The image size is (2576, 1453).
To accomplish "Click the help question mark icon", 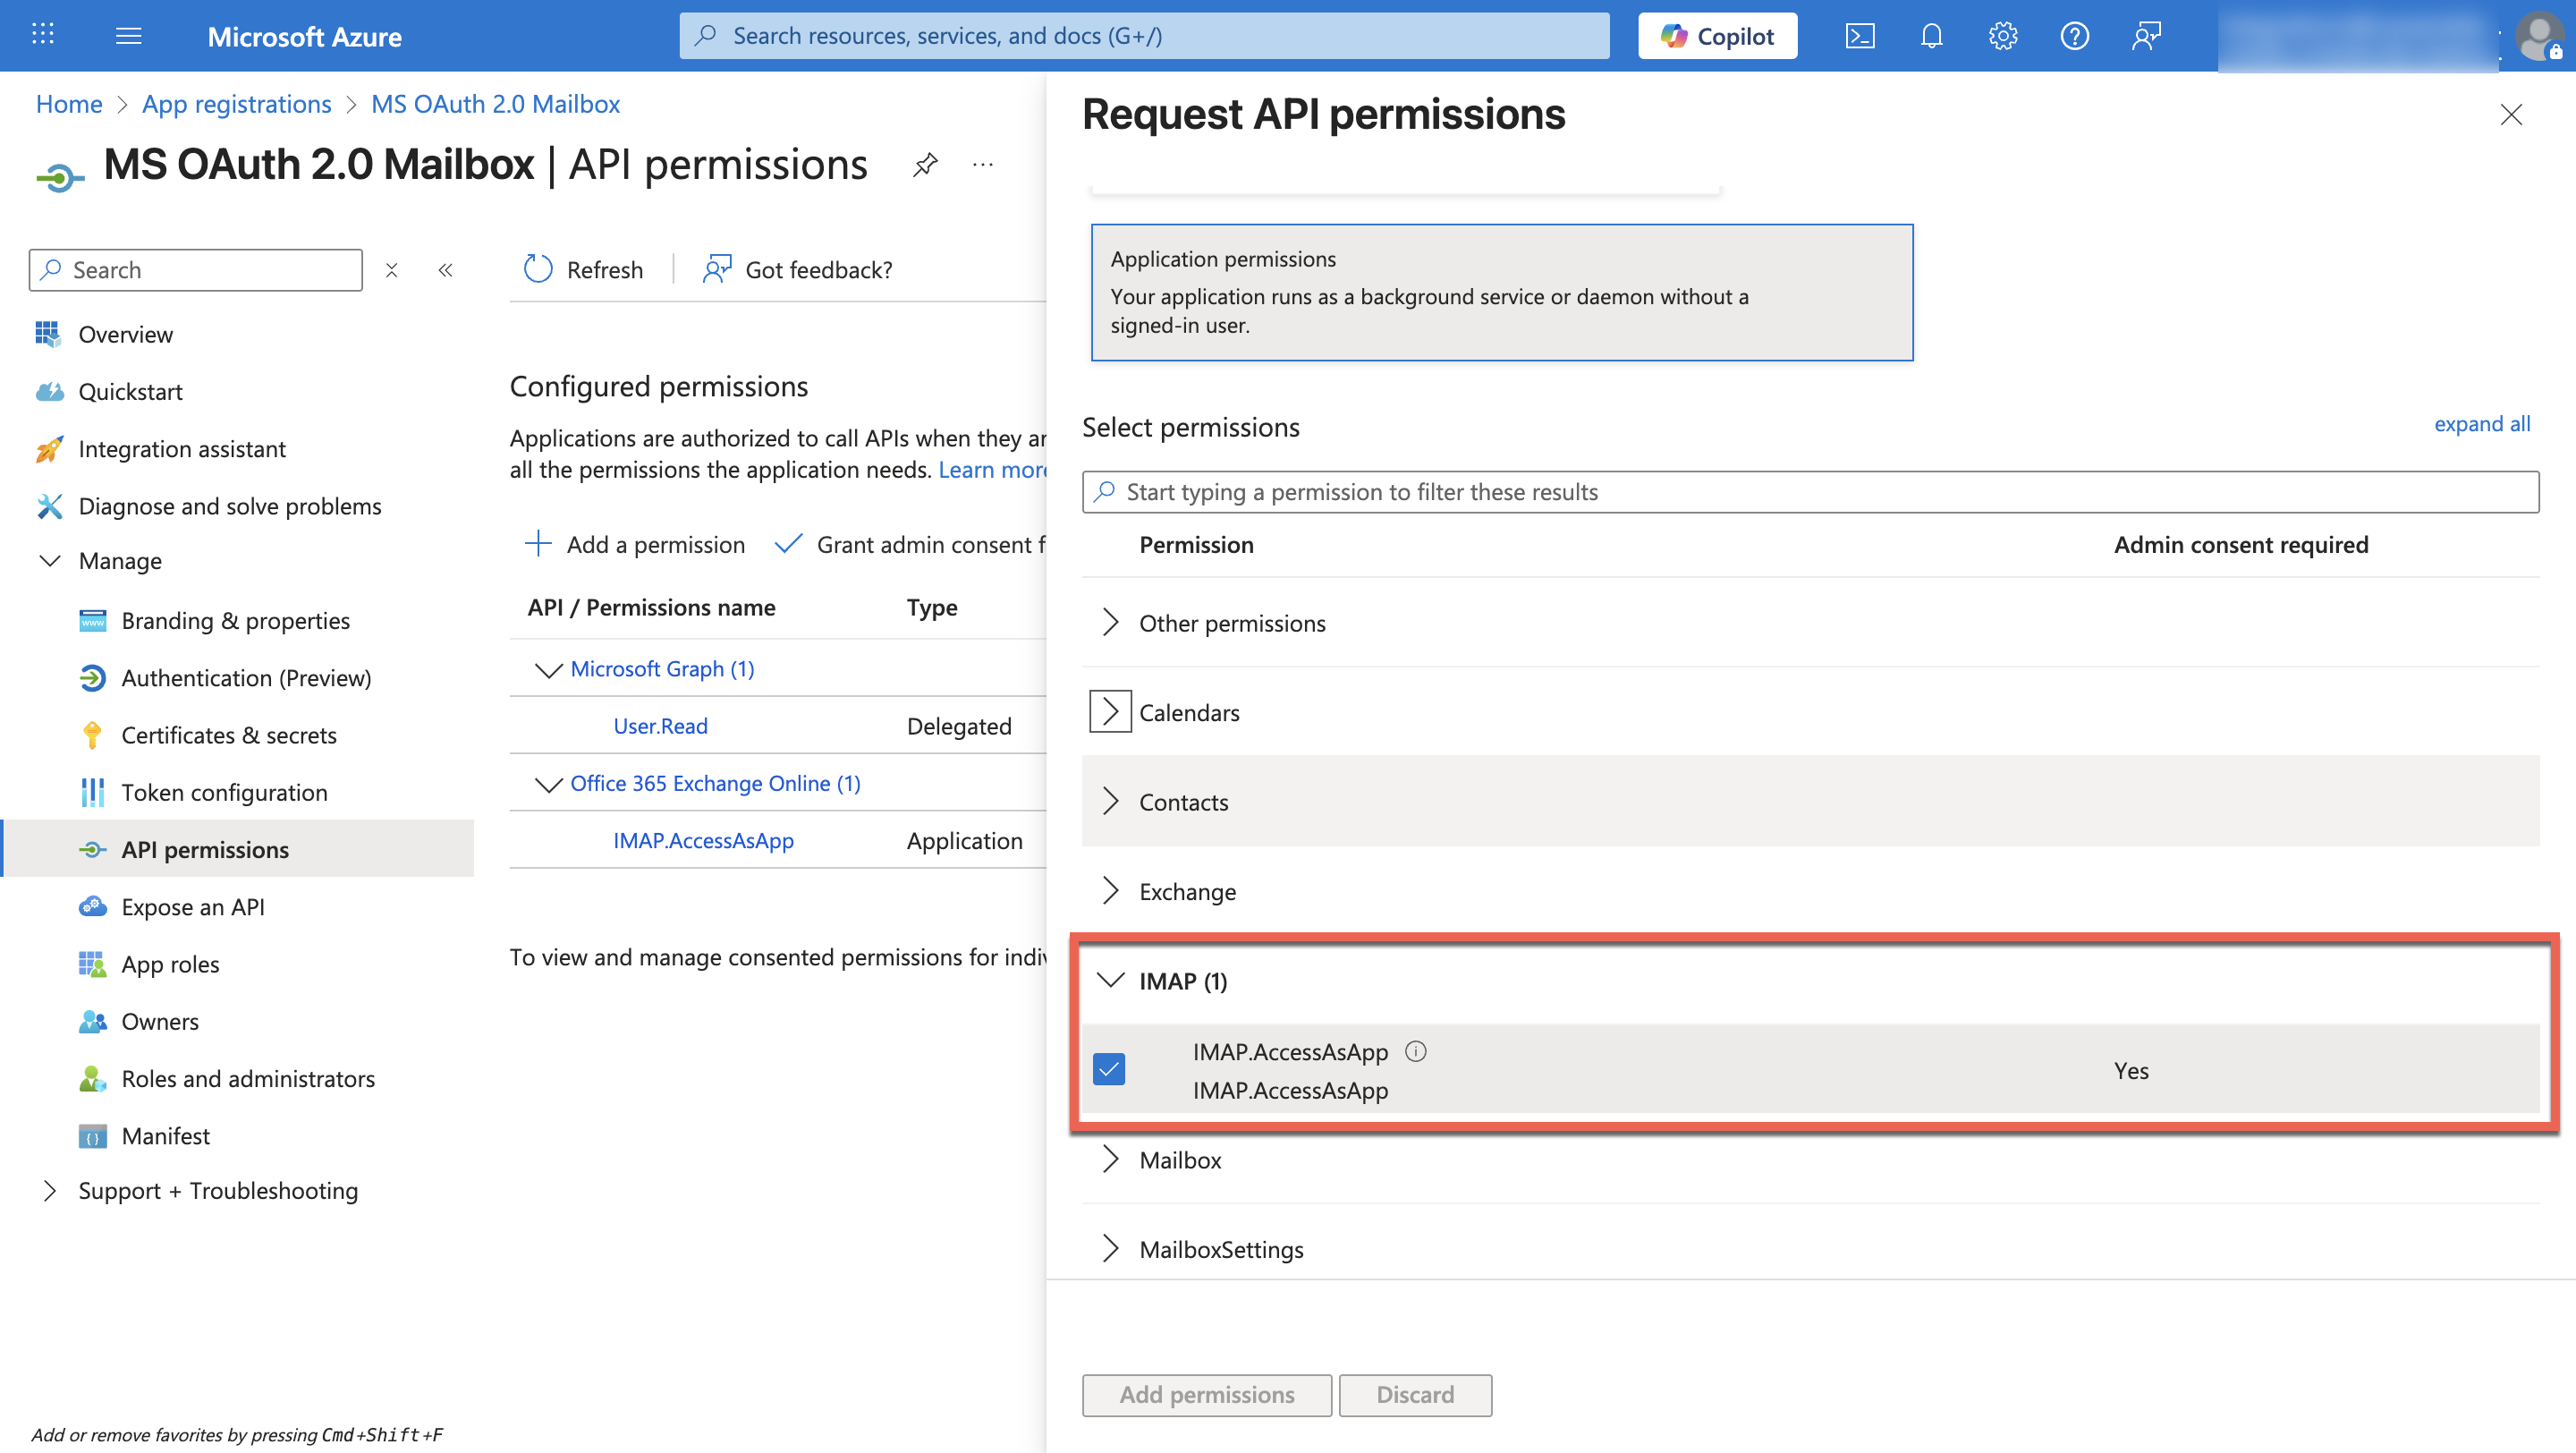I will point(2074,37).
